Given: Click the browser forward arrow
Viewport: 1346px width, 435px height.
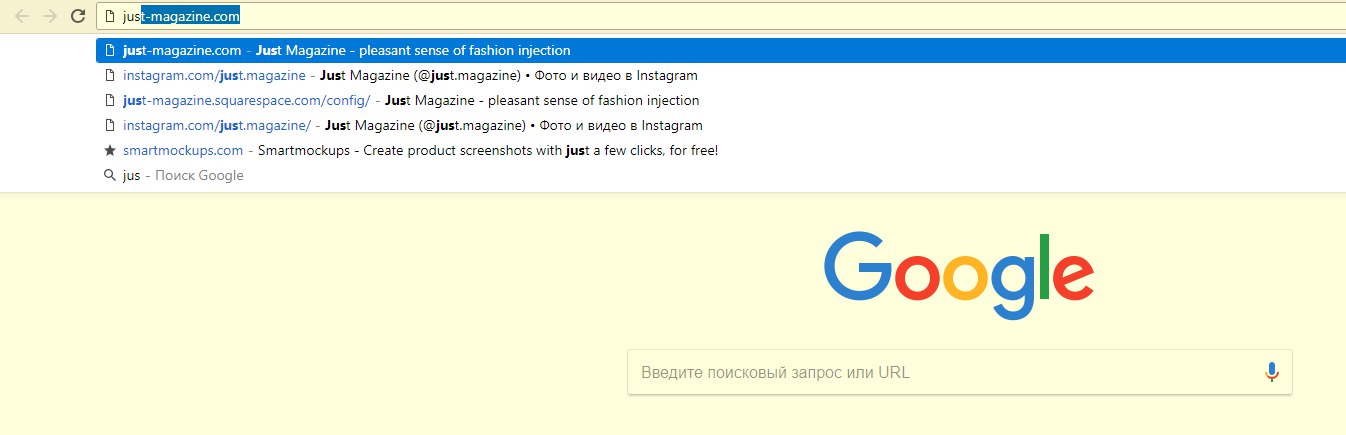Looking at the screenshot, I should pos(50,16).
